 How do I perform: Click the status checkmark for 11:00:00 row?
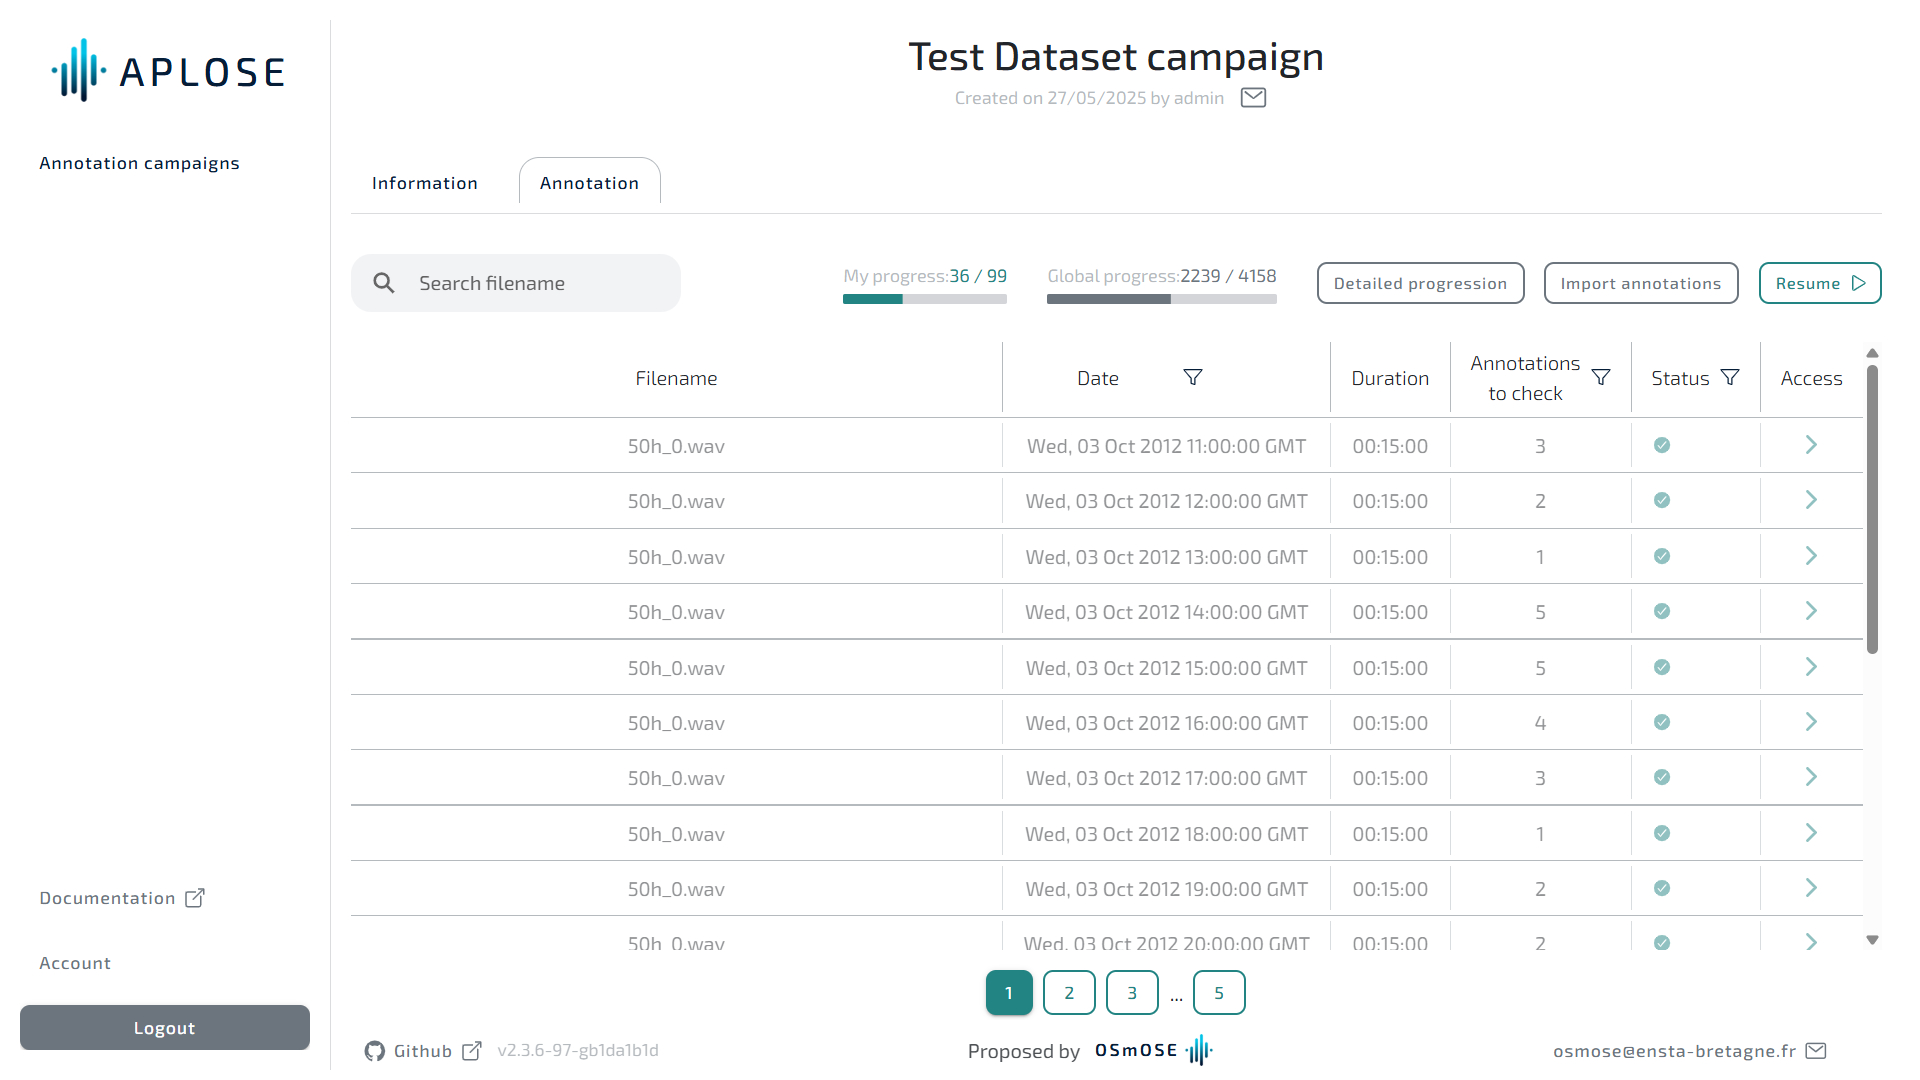(x=1661, y=445)
